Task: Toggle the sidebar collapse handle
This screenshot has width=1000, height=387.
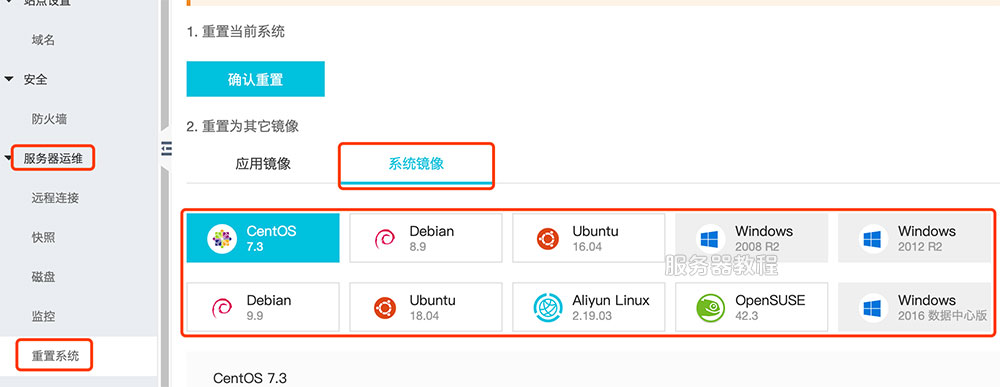Action: pyautogui.click(x=166, y=148)
